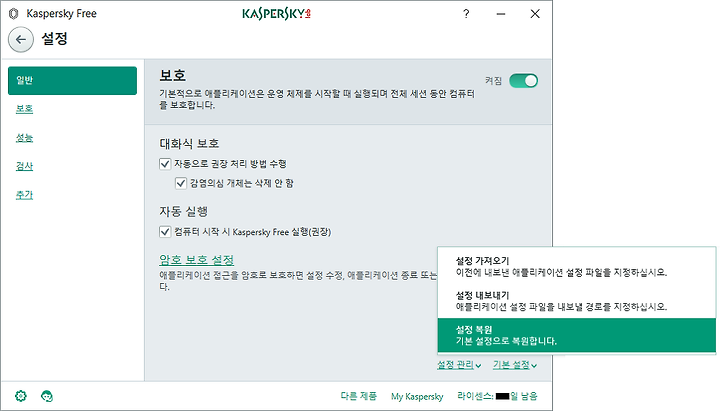Uncheck 컴퓨터 시작 시 Kaspersky Free 실행
This screenshot has height=411, width=720.
[x=165, y=231]
